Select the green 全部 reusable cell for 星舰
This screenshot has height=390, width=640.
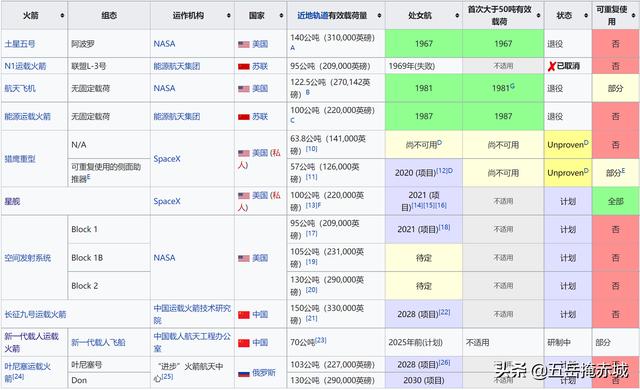(x=616, y=201)
